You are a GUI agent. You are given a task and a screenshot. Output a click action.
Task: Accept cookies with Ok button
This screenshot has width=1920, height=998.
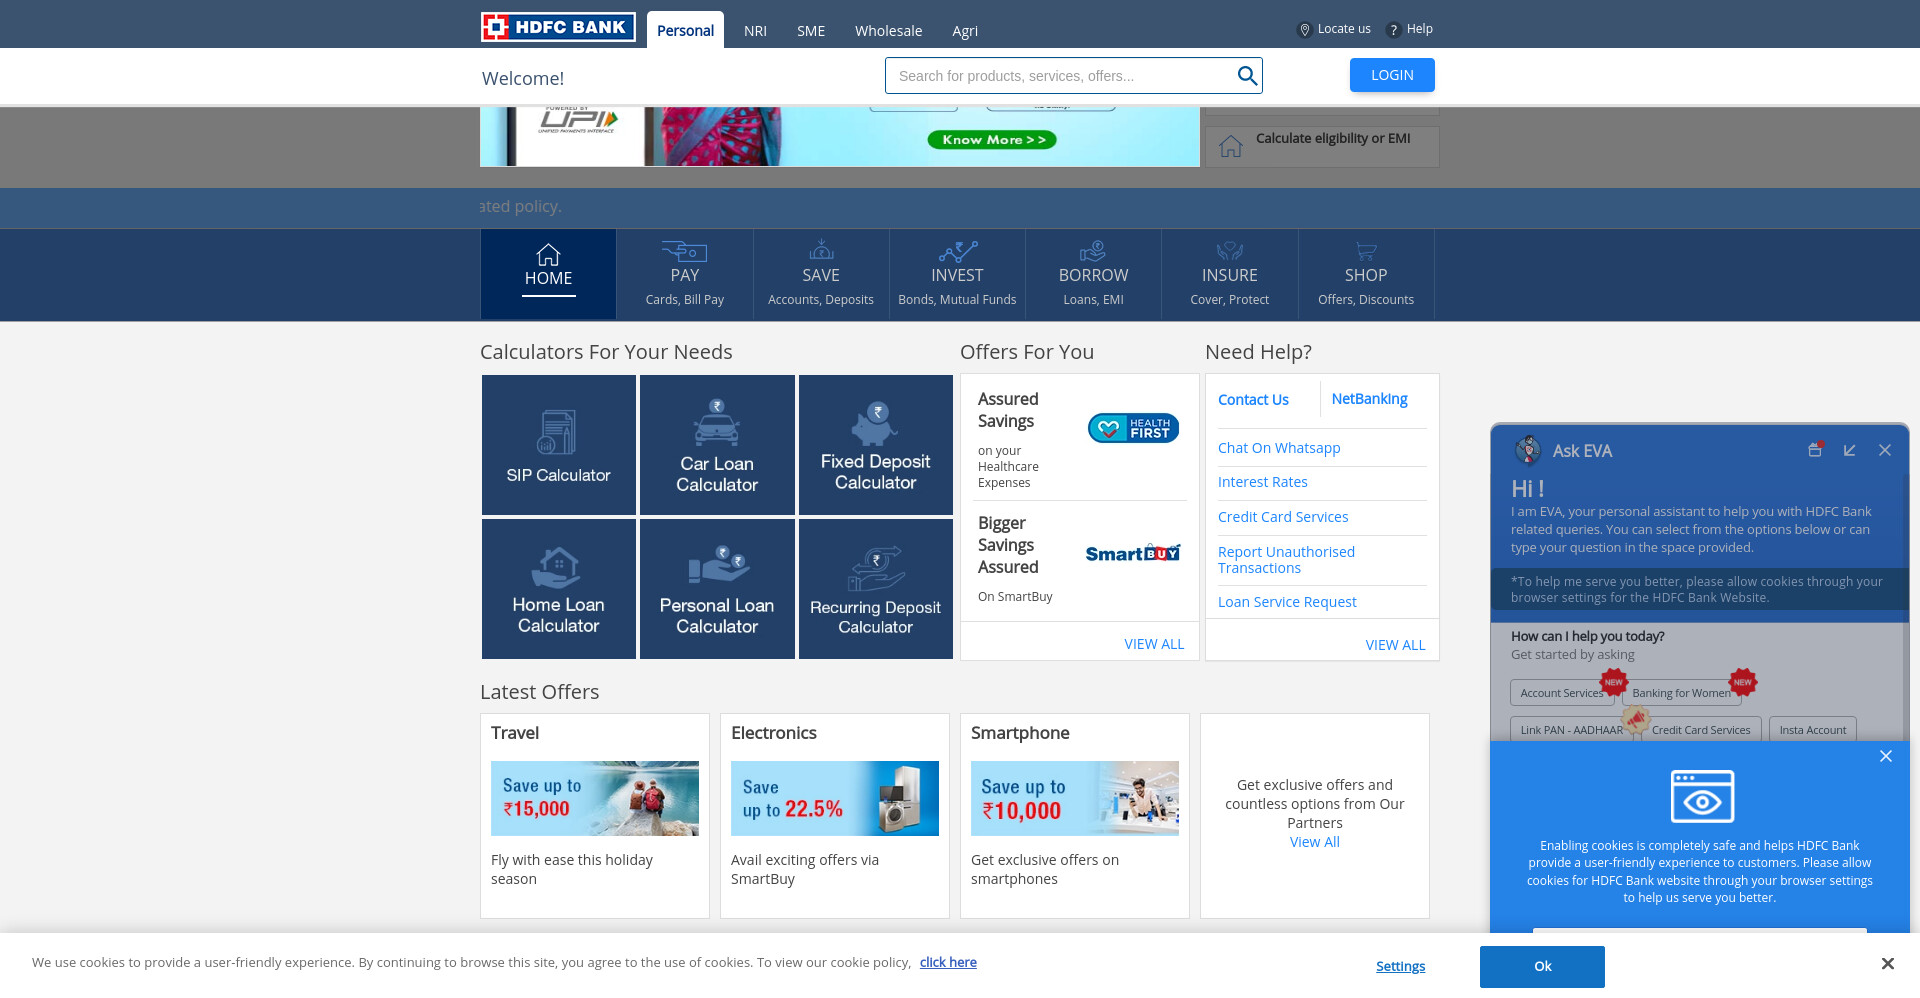[x=1542, y=966]
